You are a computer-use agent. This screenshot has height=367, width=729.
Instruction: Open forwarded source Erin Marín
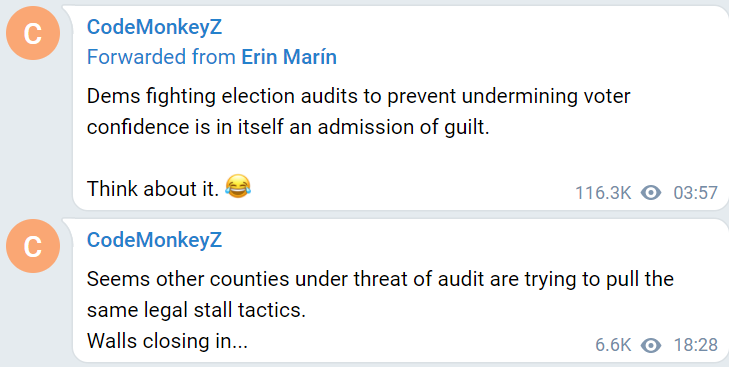point(289,57)
